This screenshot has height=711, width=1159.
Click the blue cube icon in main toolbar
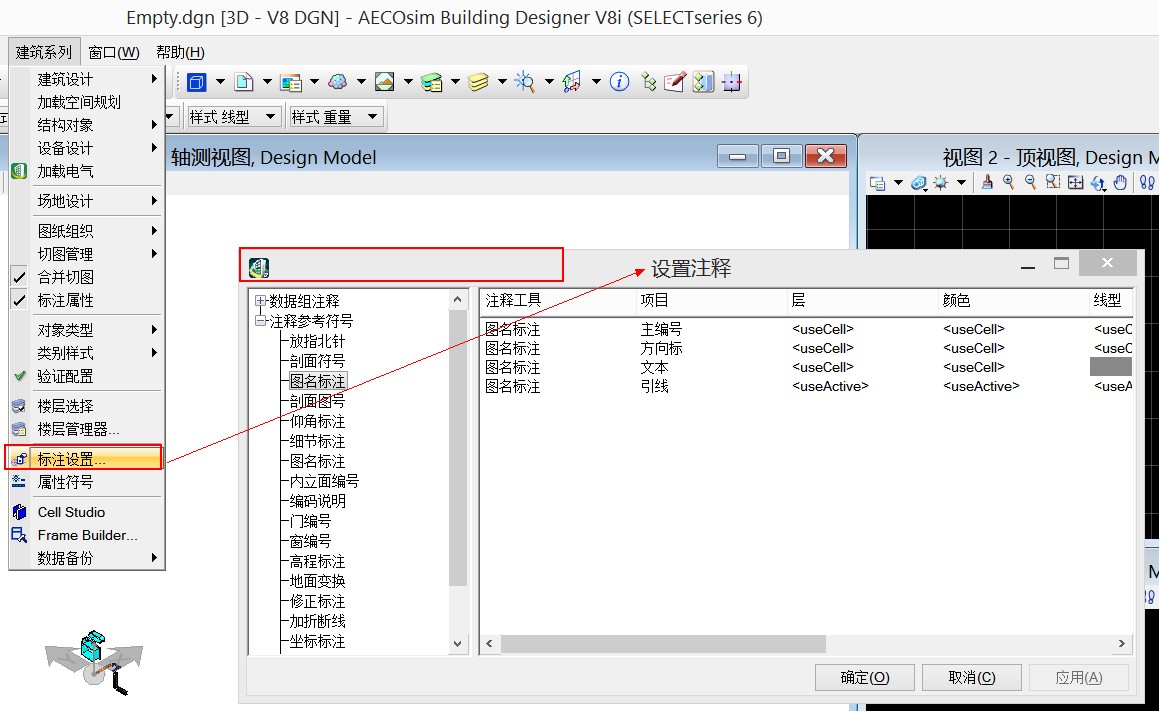tap(197, 82)
